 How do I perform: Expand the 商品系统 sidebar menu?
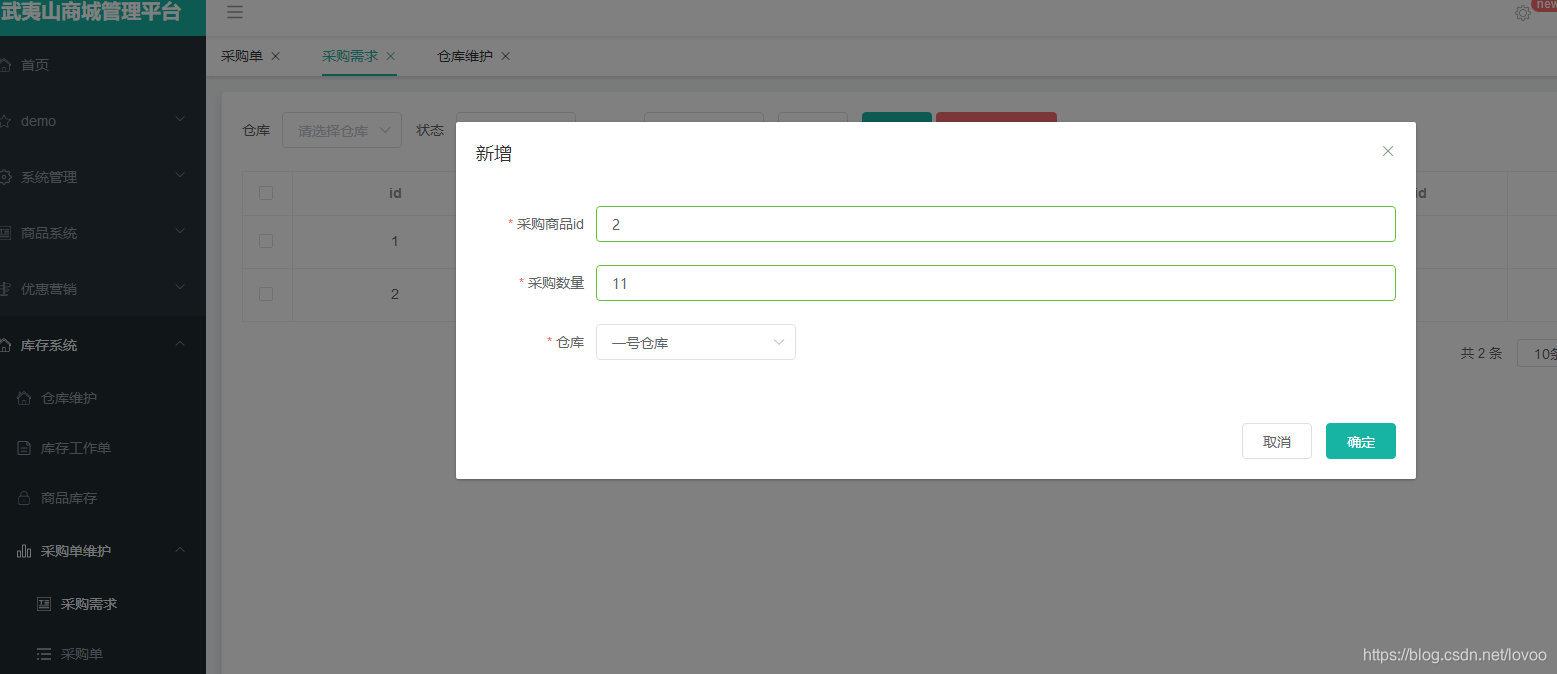[180, 232]
